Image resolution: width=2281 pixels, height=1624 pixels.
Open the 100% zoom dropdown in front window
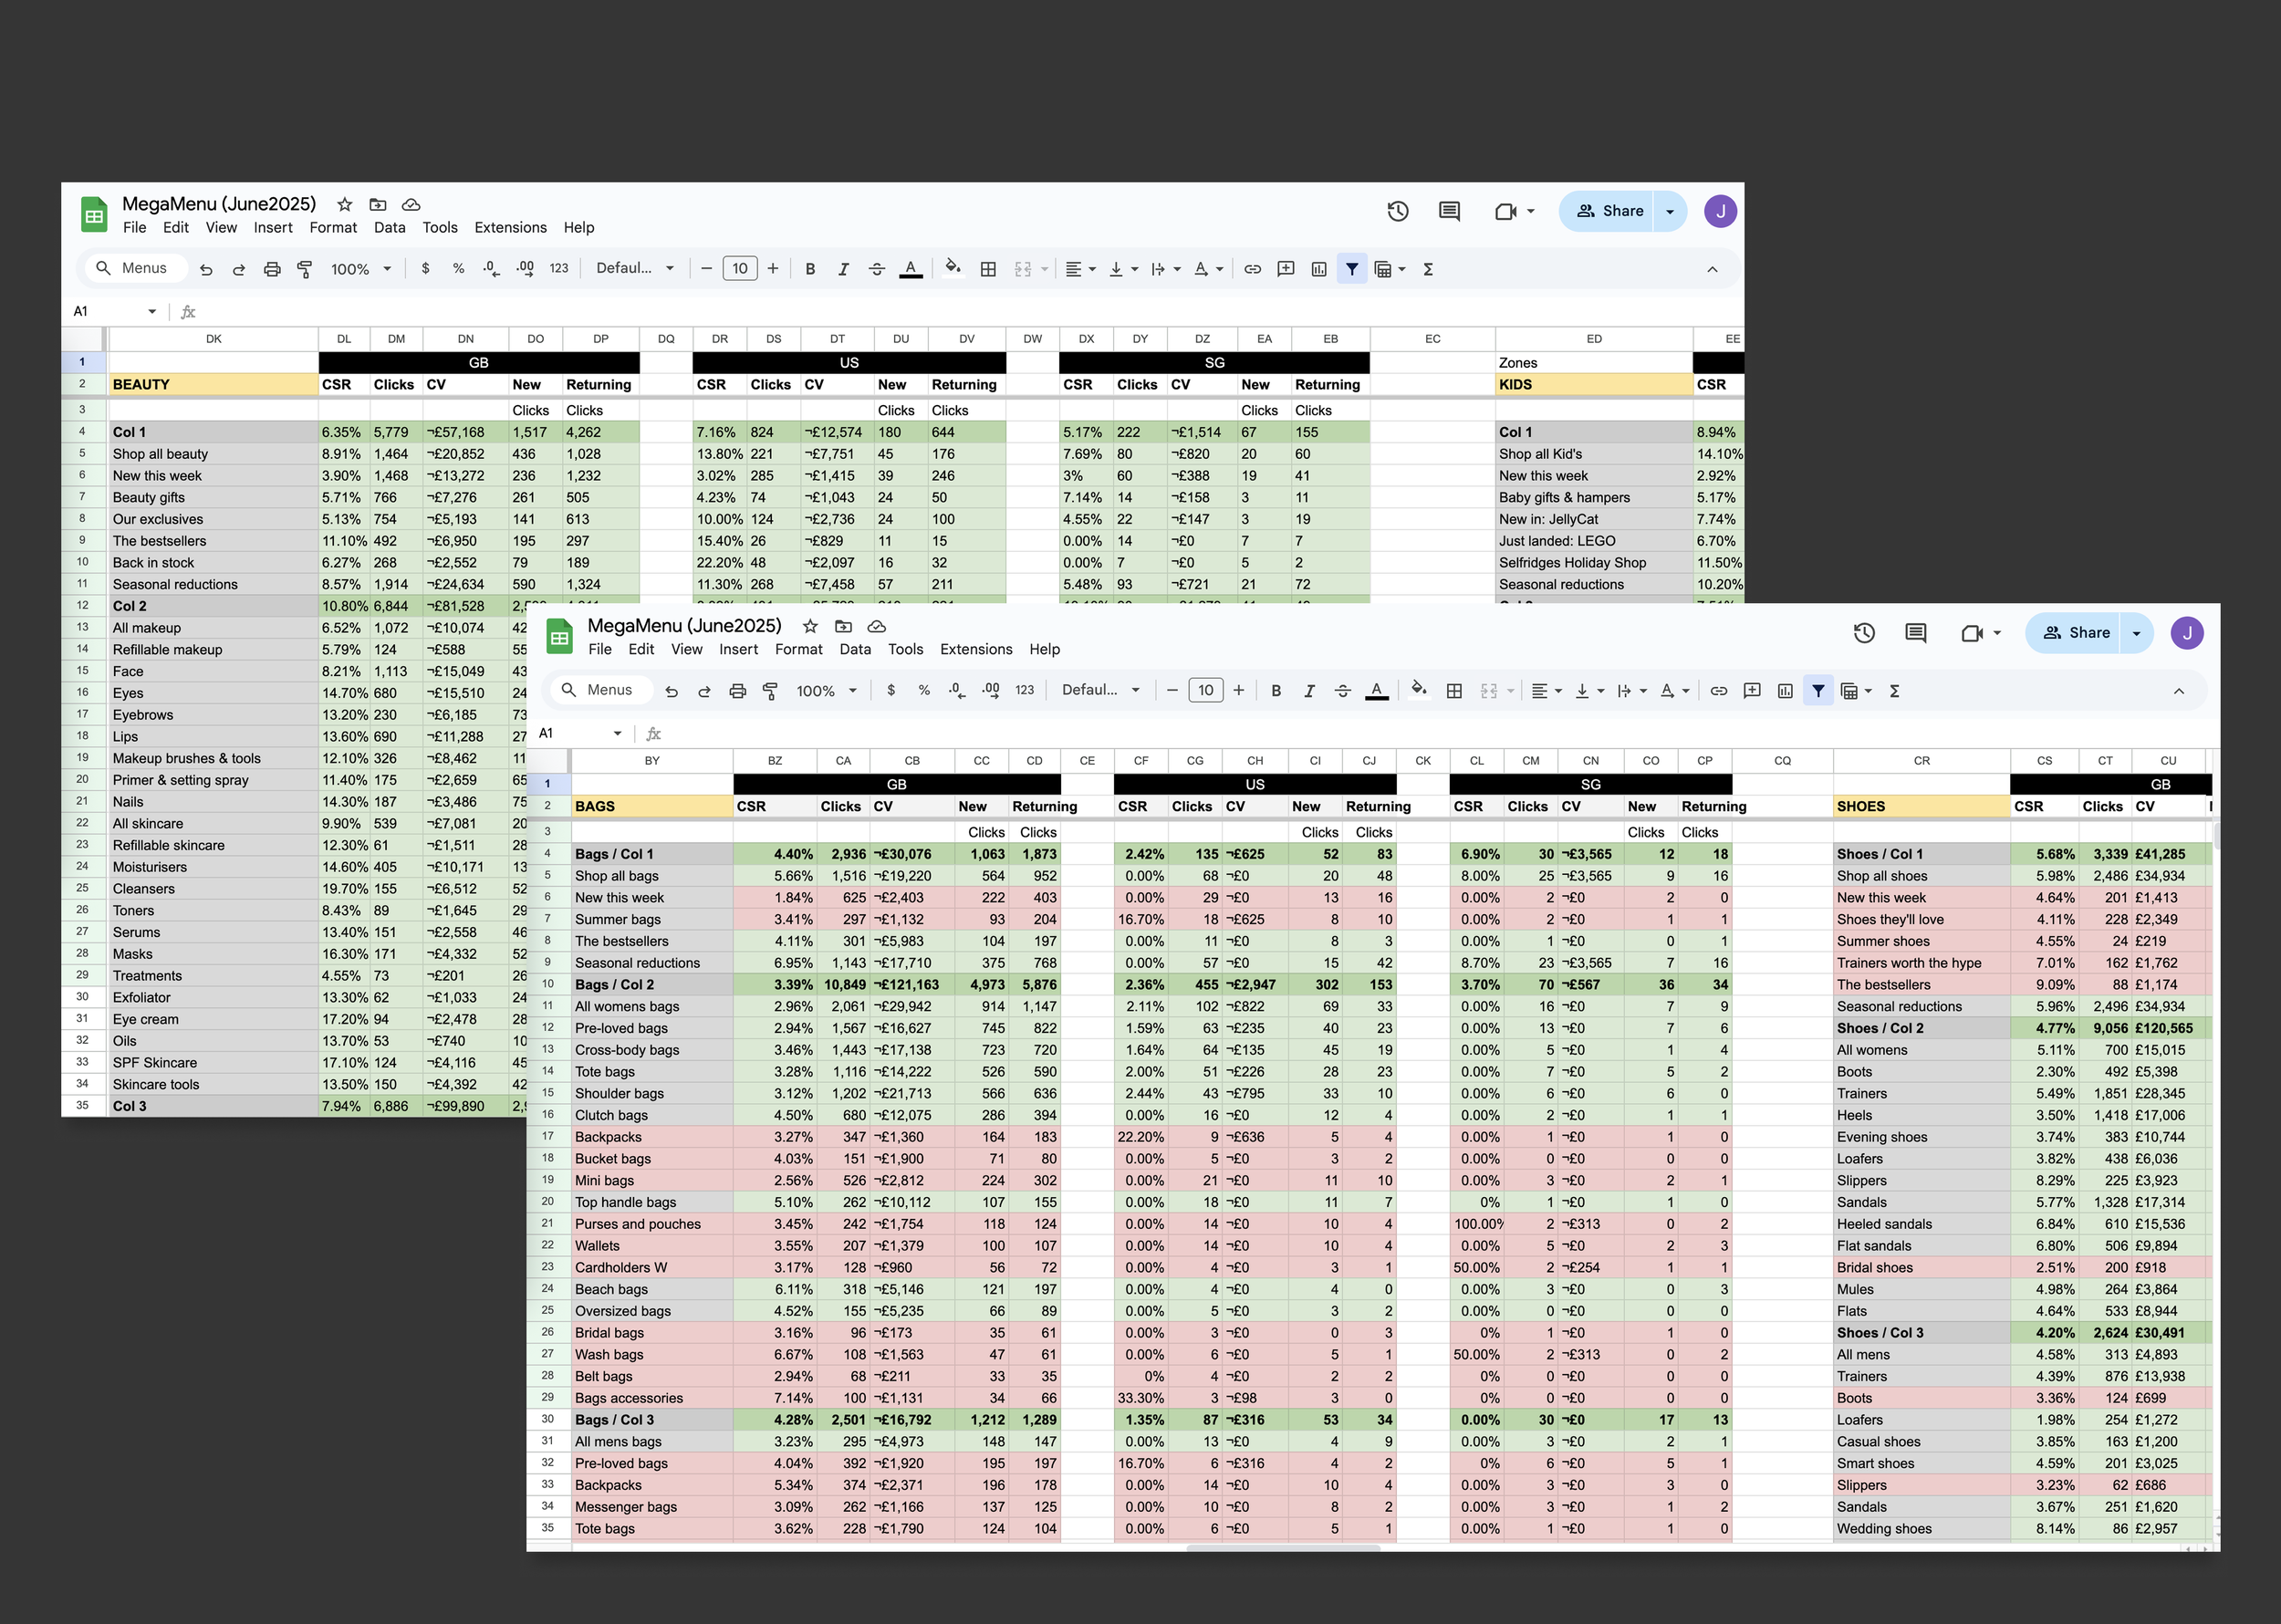pos(826,691)
